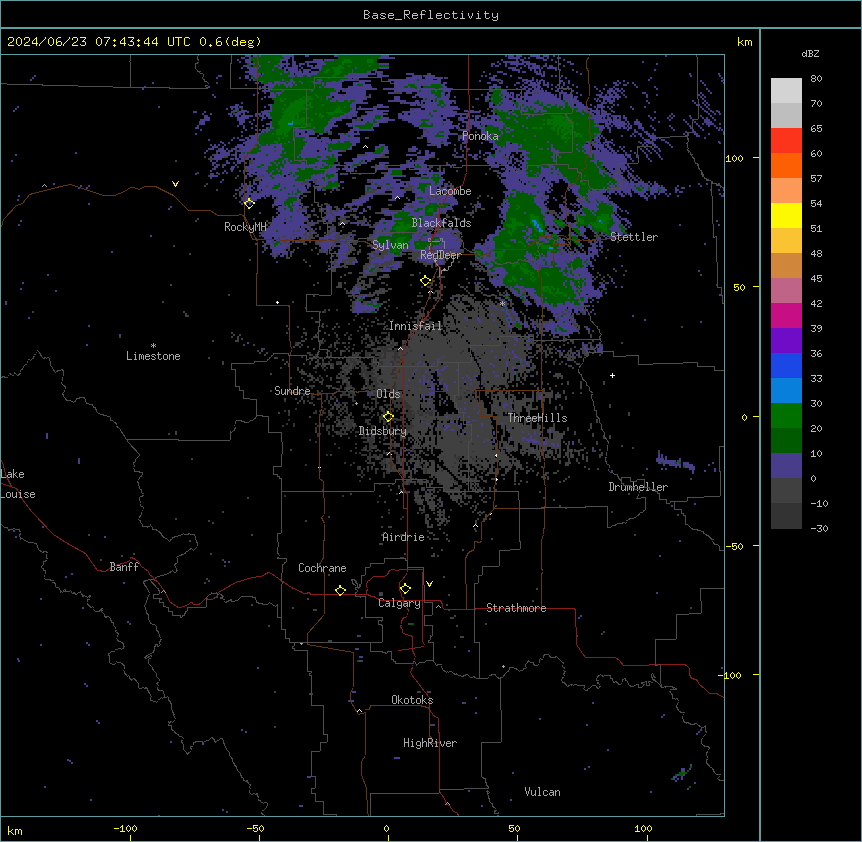Pick the purple 39-36 dBZ legend swatch
Image resolution: width=862 pixels, height=842 pixels.
coord(786,341)
